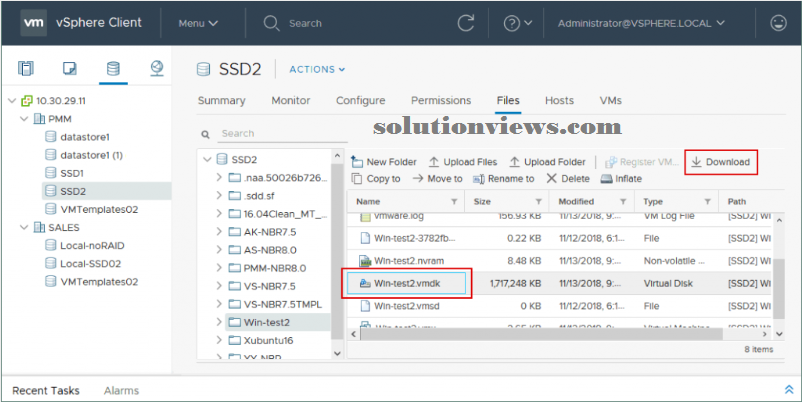This screenshot has height=402, width=802.
Task: Click the file list horizontal scrollbar
Action: click(541, 334)
